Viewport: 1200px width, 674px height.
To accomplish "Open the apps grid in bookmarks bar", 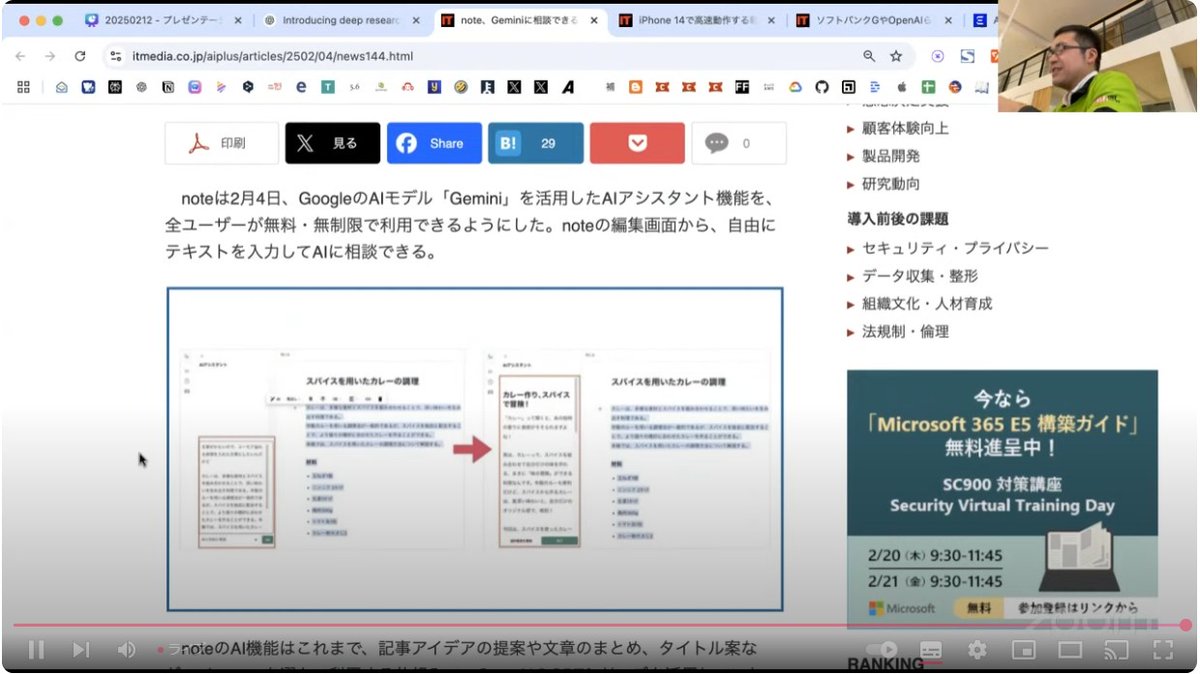I will [x=24, y=87].
